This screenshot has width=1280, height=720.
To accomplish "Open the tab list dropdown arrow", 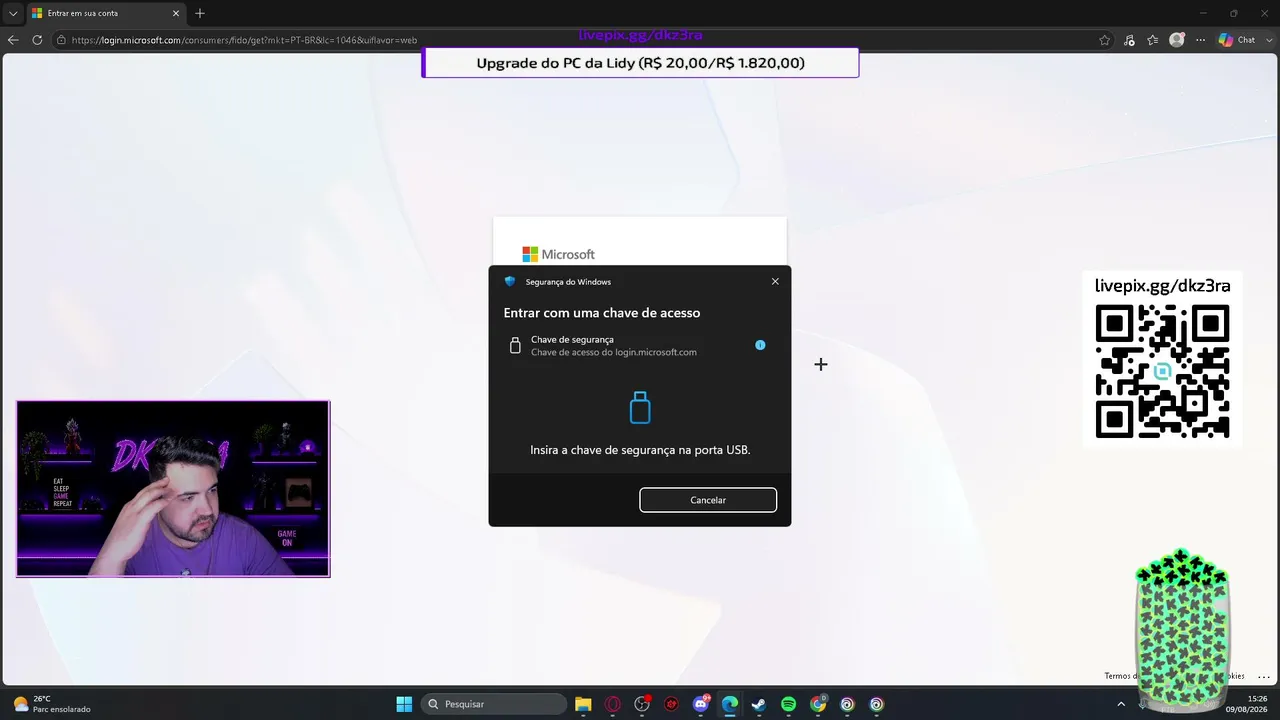I will [13, 13].
